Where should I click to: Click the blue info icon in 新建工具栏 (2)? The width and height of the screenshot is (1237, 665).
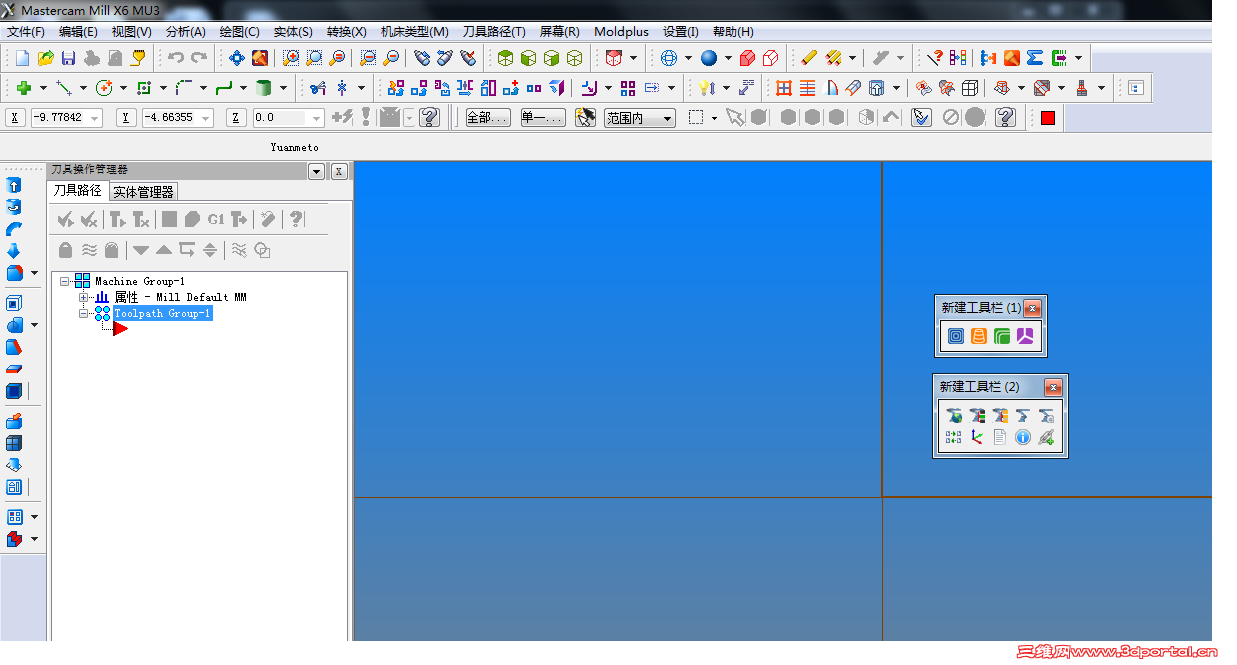[x=1023, y=437]
